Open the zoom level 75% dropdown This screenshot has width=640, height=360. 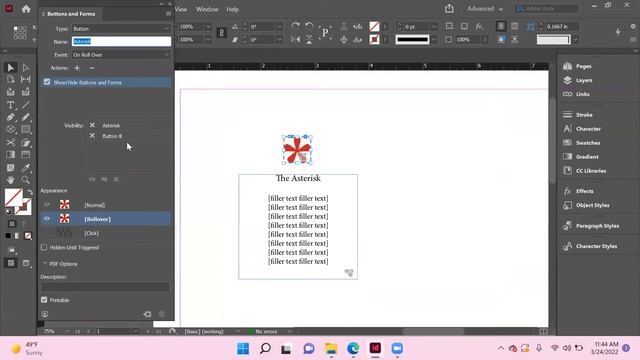[66, 331]
